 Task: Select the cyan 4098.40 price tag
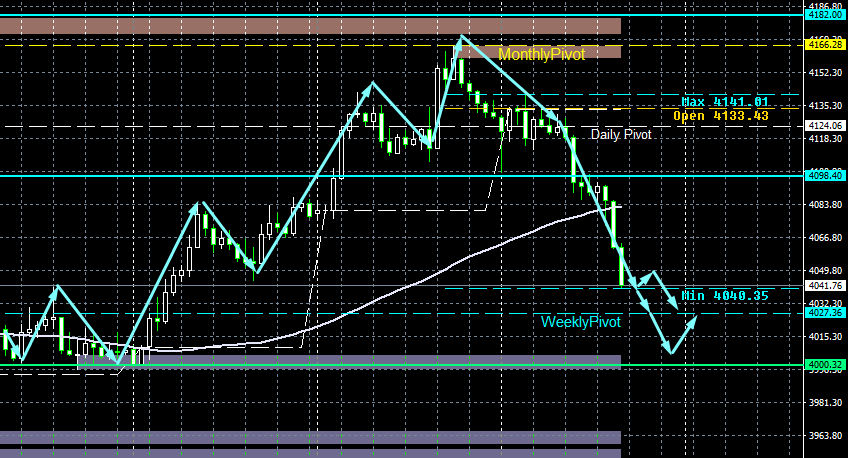[x=825, y=175]
